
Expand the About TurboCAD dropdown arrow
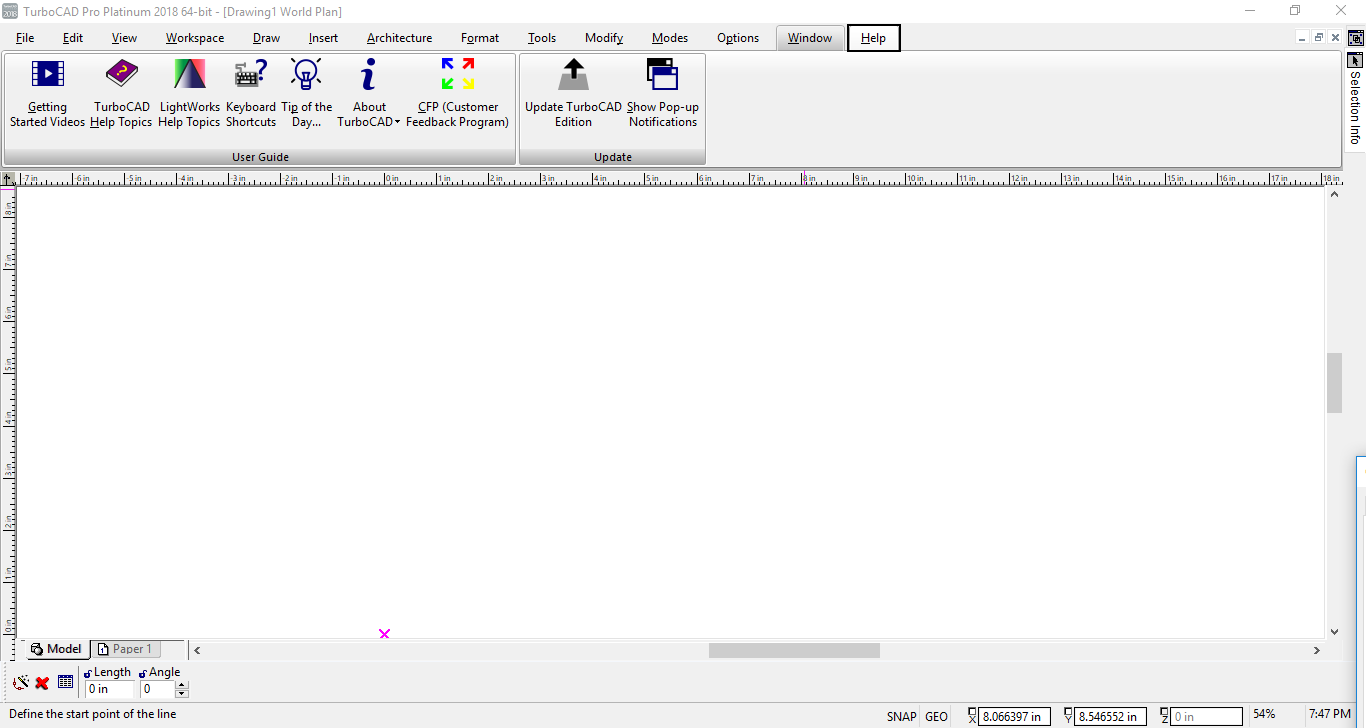(397, 122)
